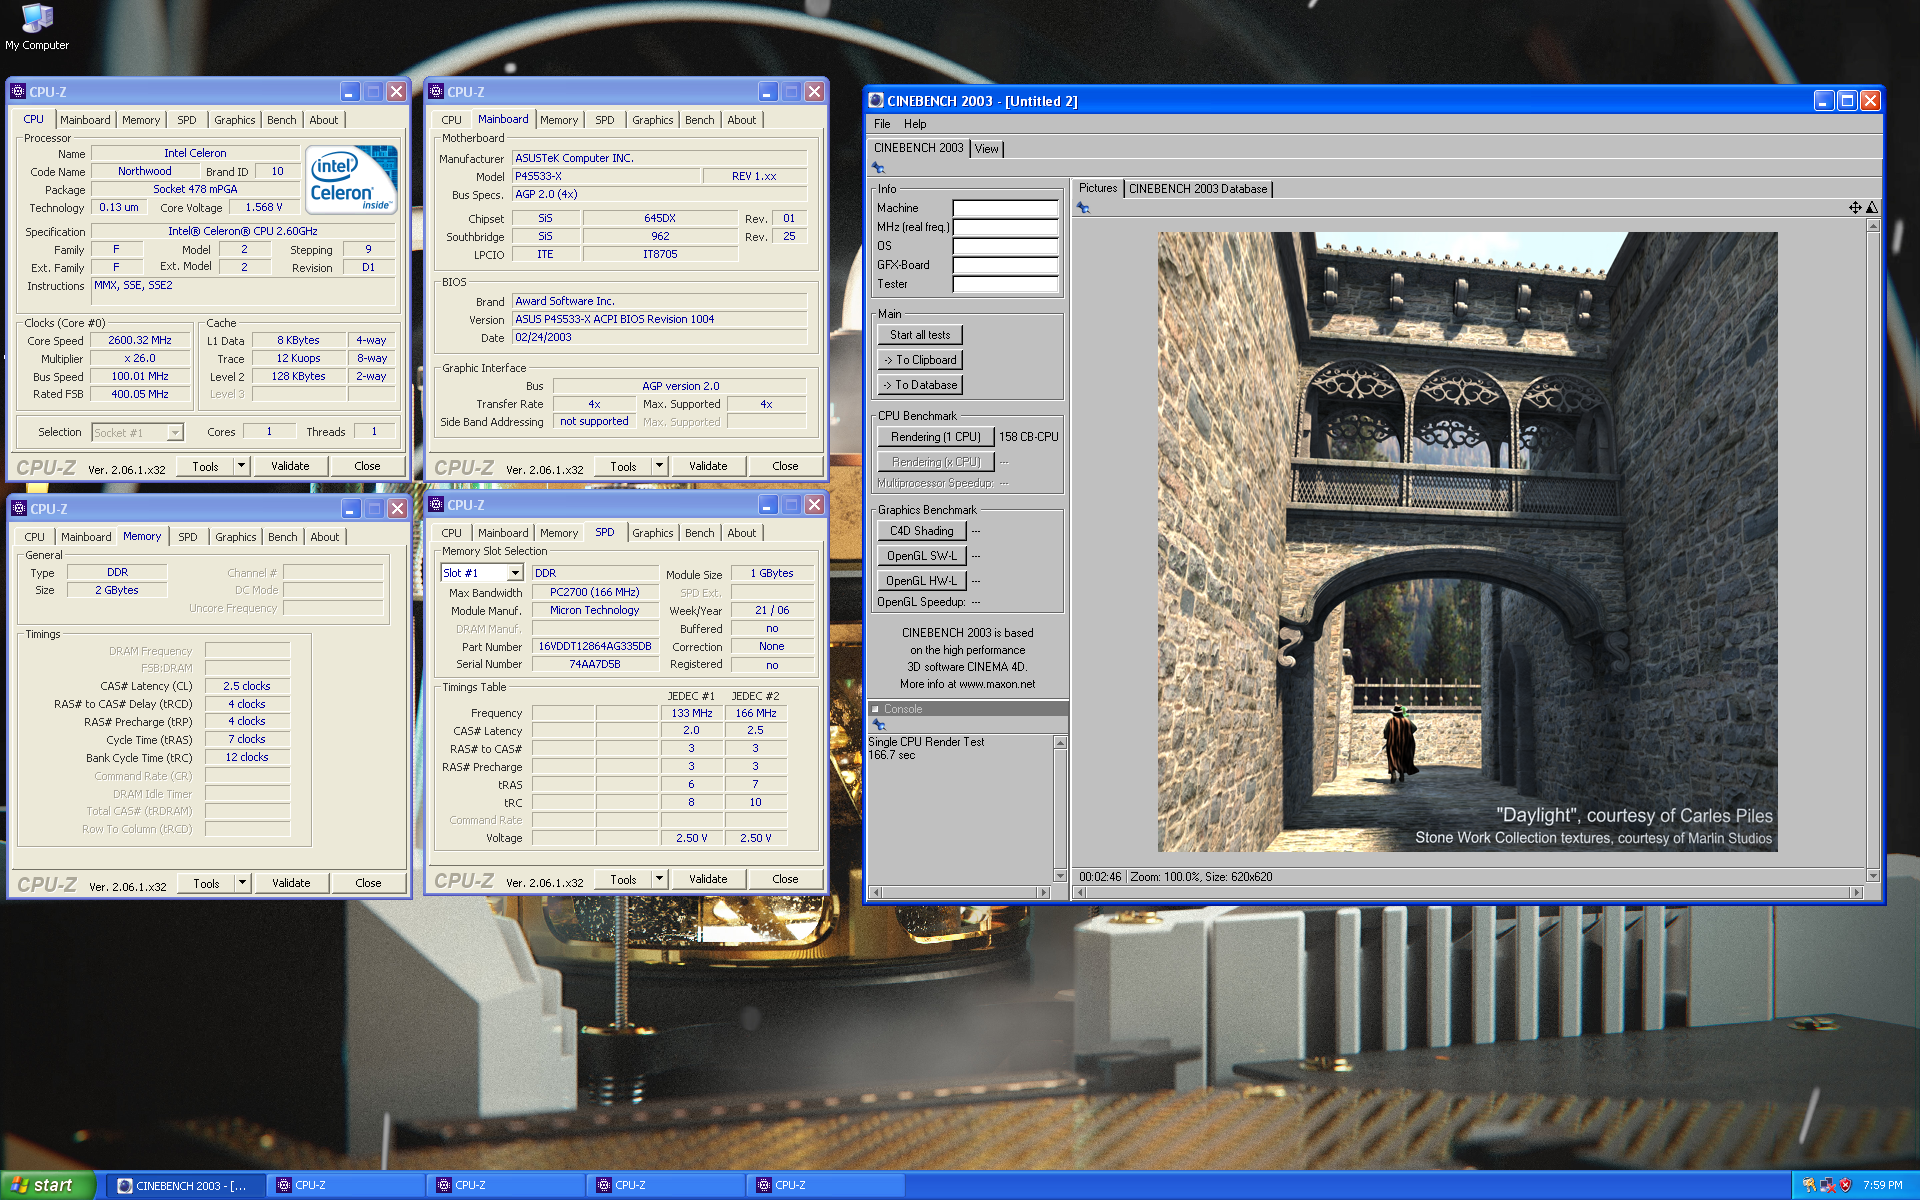Click the right arrow of the picture horizontal scrollbar
Viewport: 1920px width, 1200px height.
click(x=1857, y=892)
